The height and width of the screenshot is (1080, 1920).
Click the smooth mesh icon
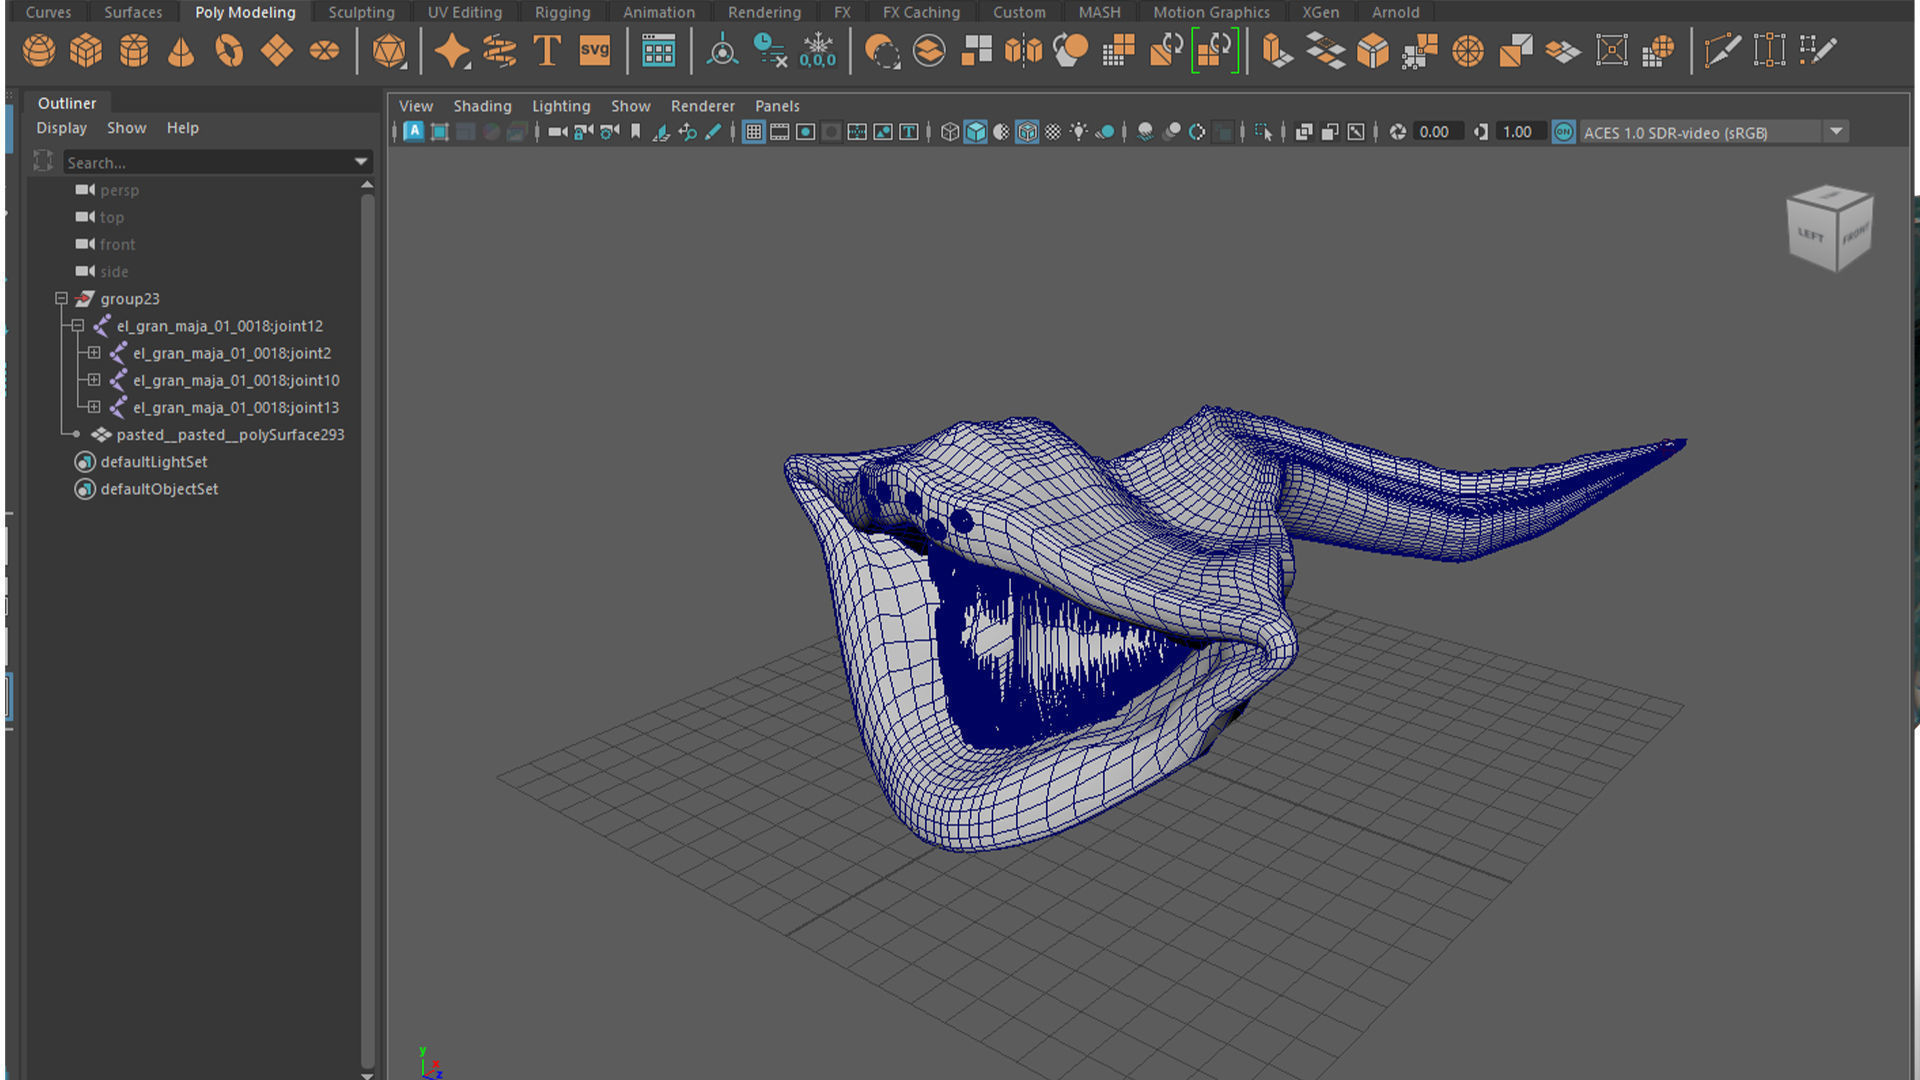1070,50
